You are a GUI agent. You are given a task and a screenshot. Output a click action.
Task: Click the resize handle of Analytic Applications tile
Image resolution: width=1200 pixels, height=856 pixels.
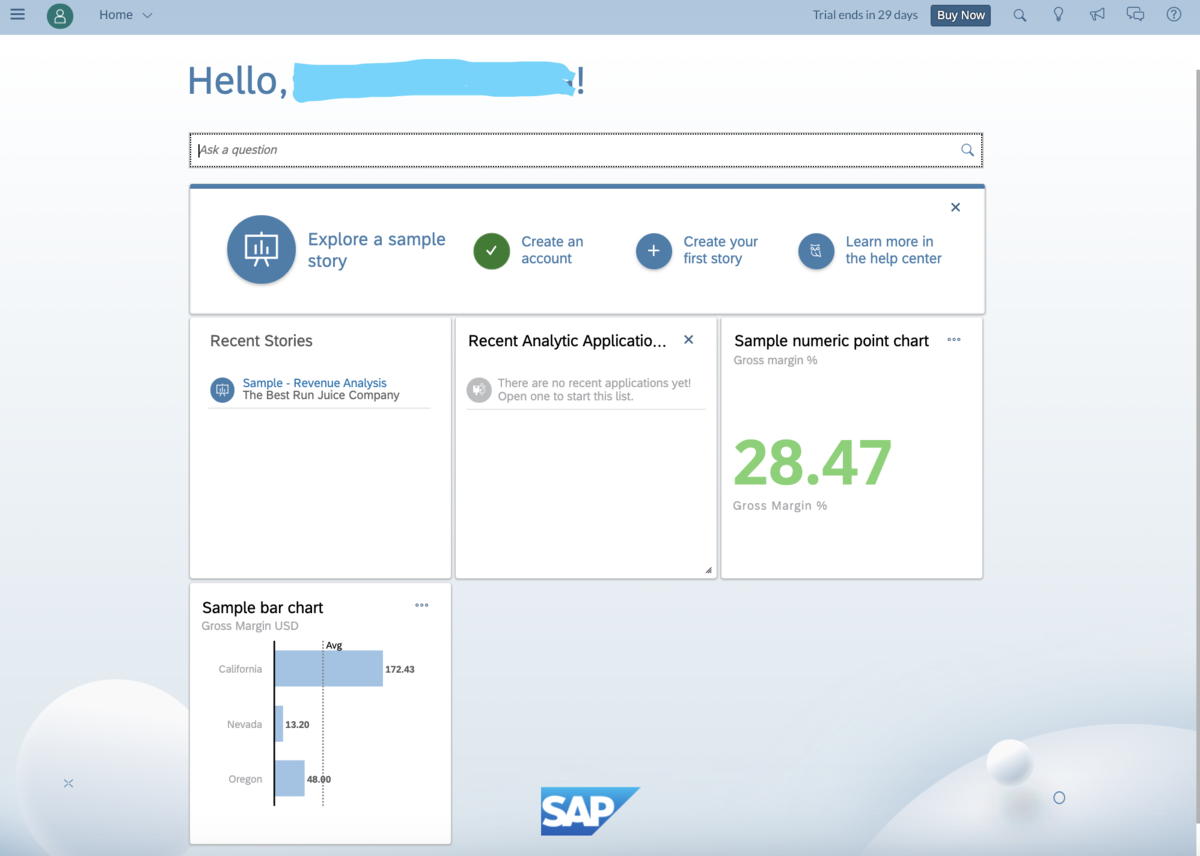click(x=708, y=570)
